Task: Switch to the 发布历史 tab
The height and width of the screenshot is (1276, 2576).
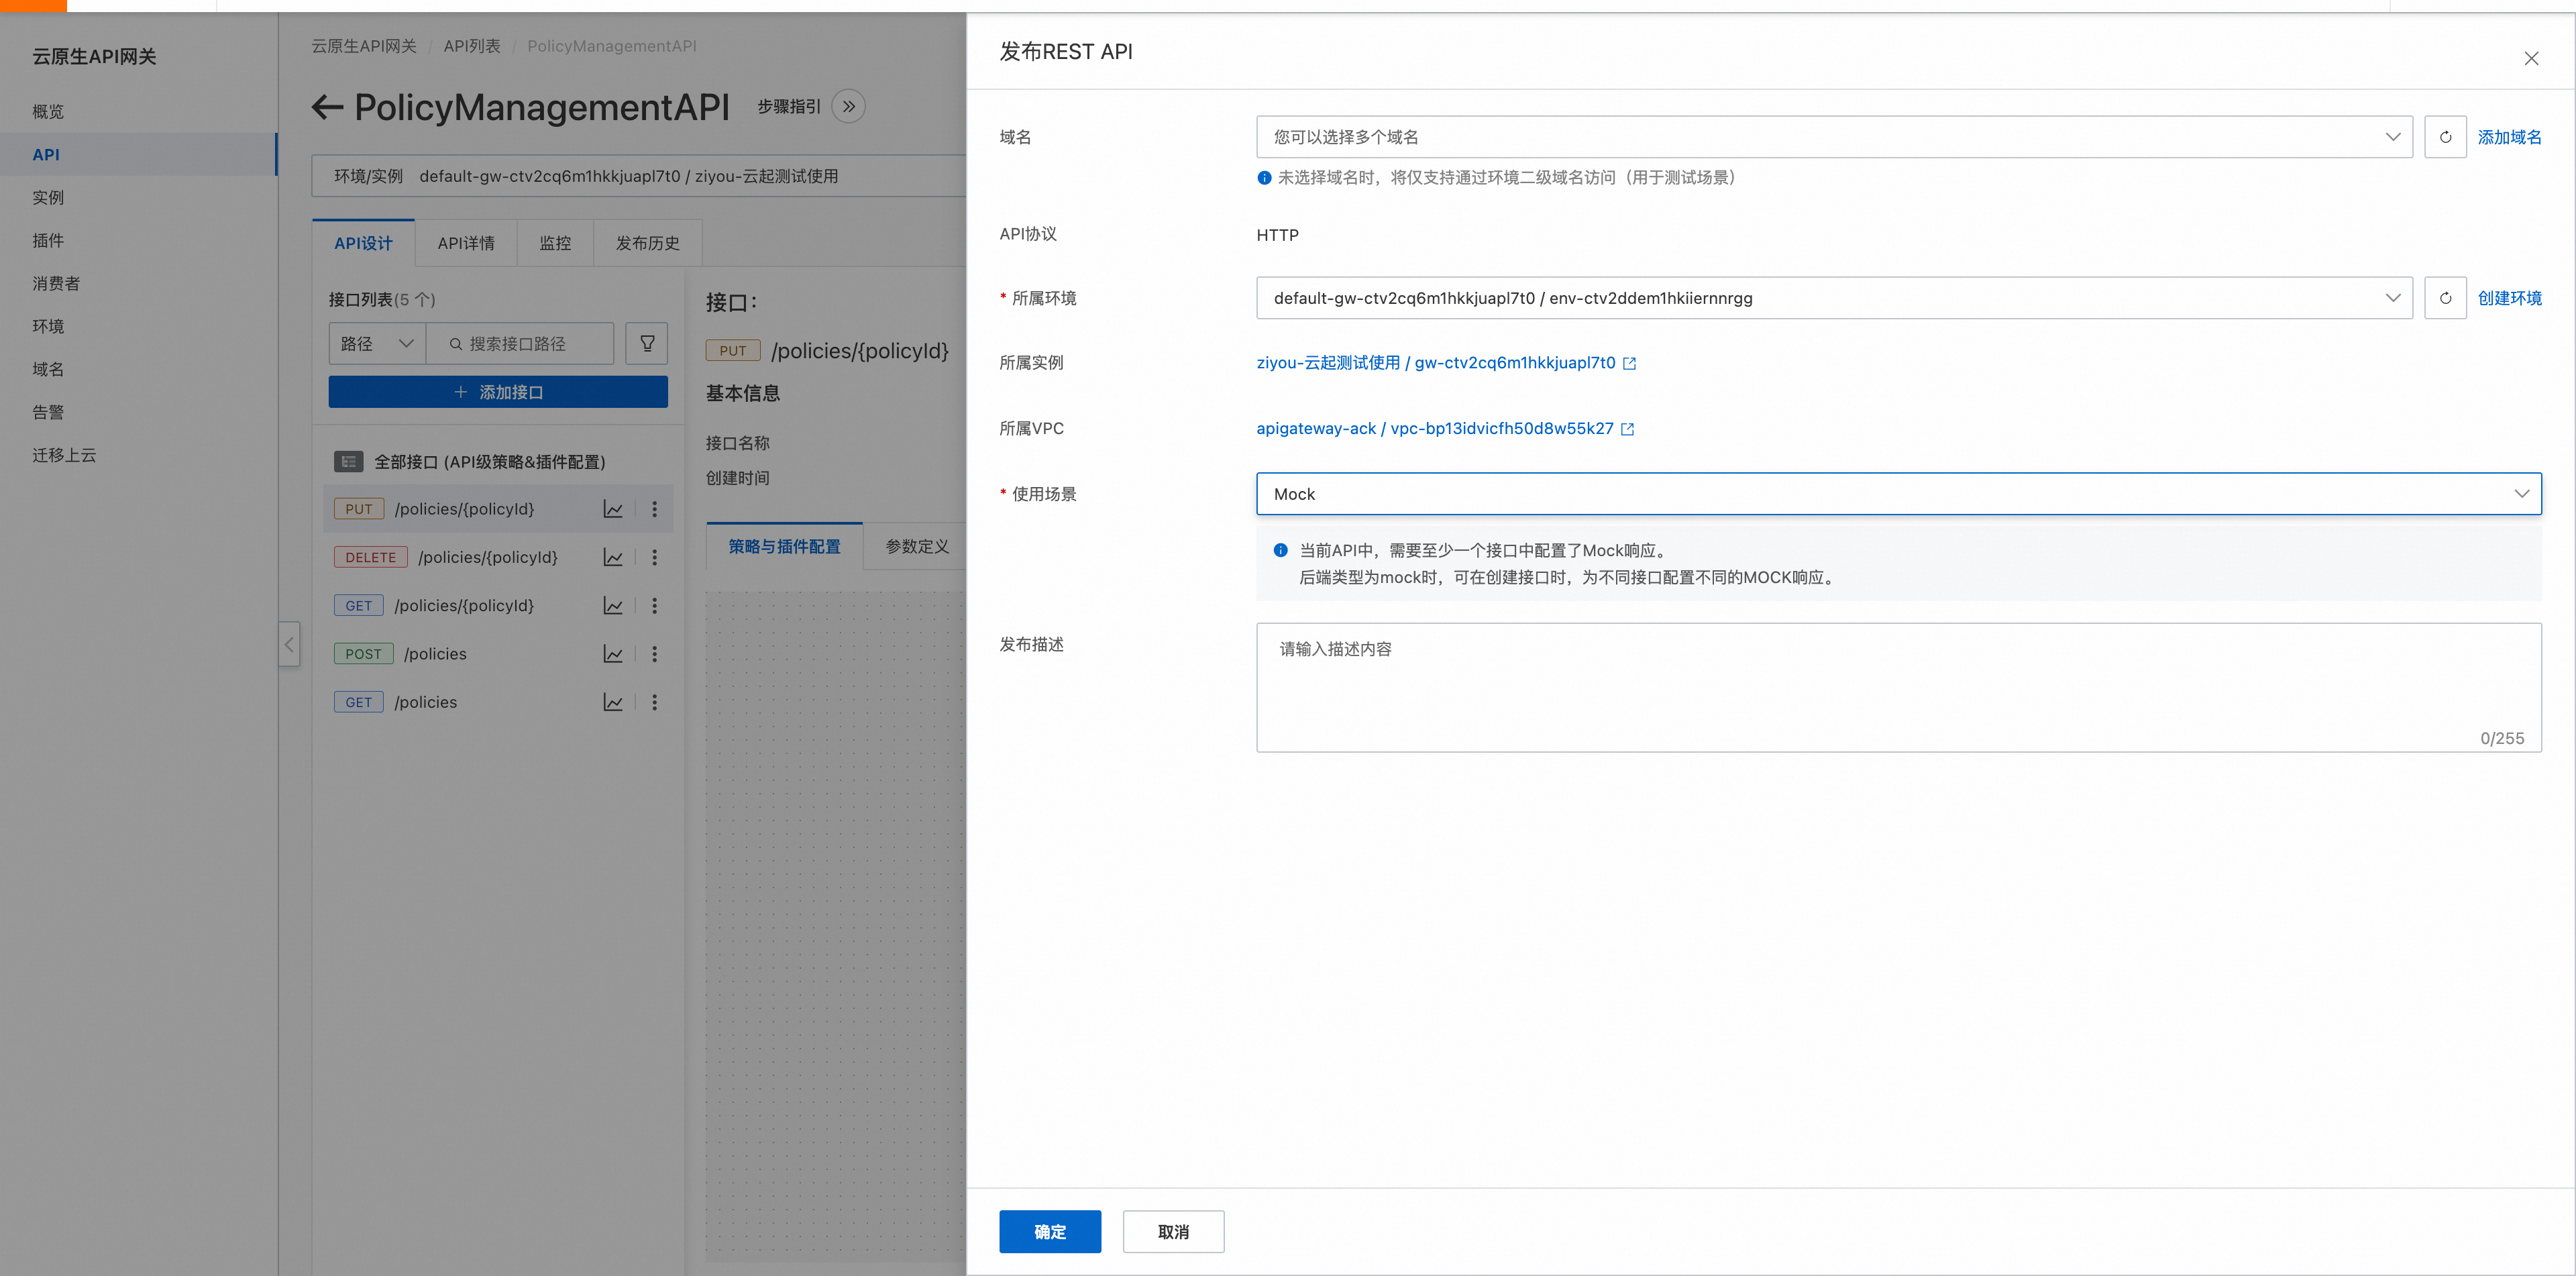Action: tap(647, 243)
